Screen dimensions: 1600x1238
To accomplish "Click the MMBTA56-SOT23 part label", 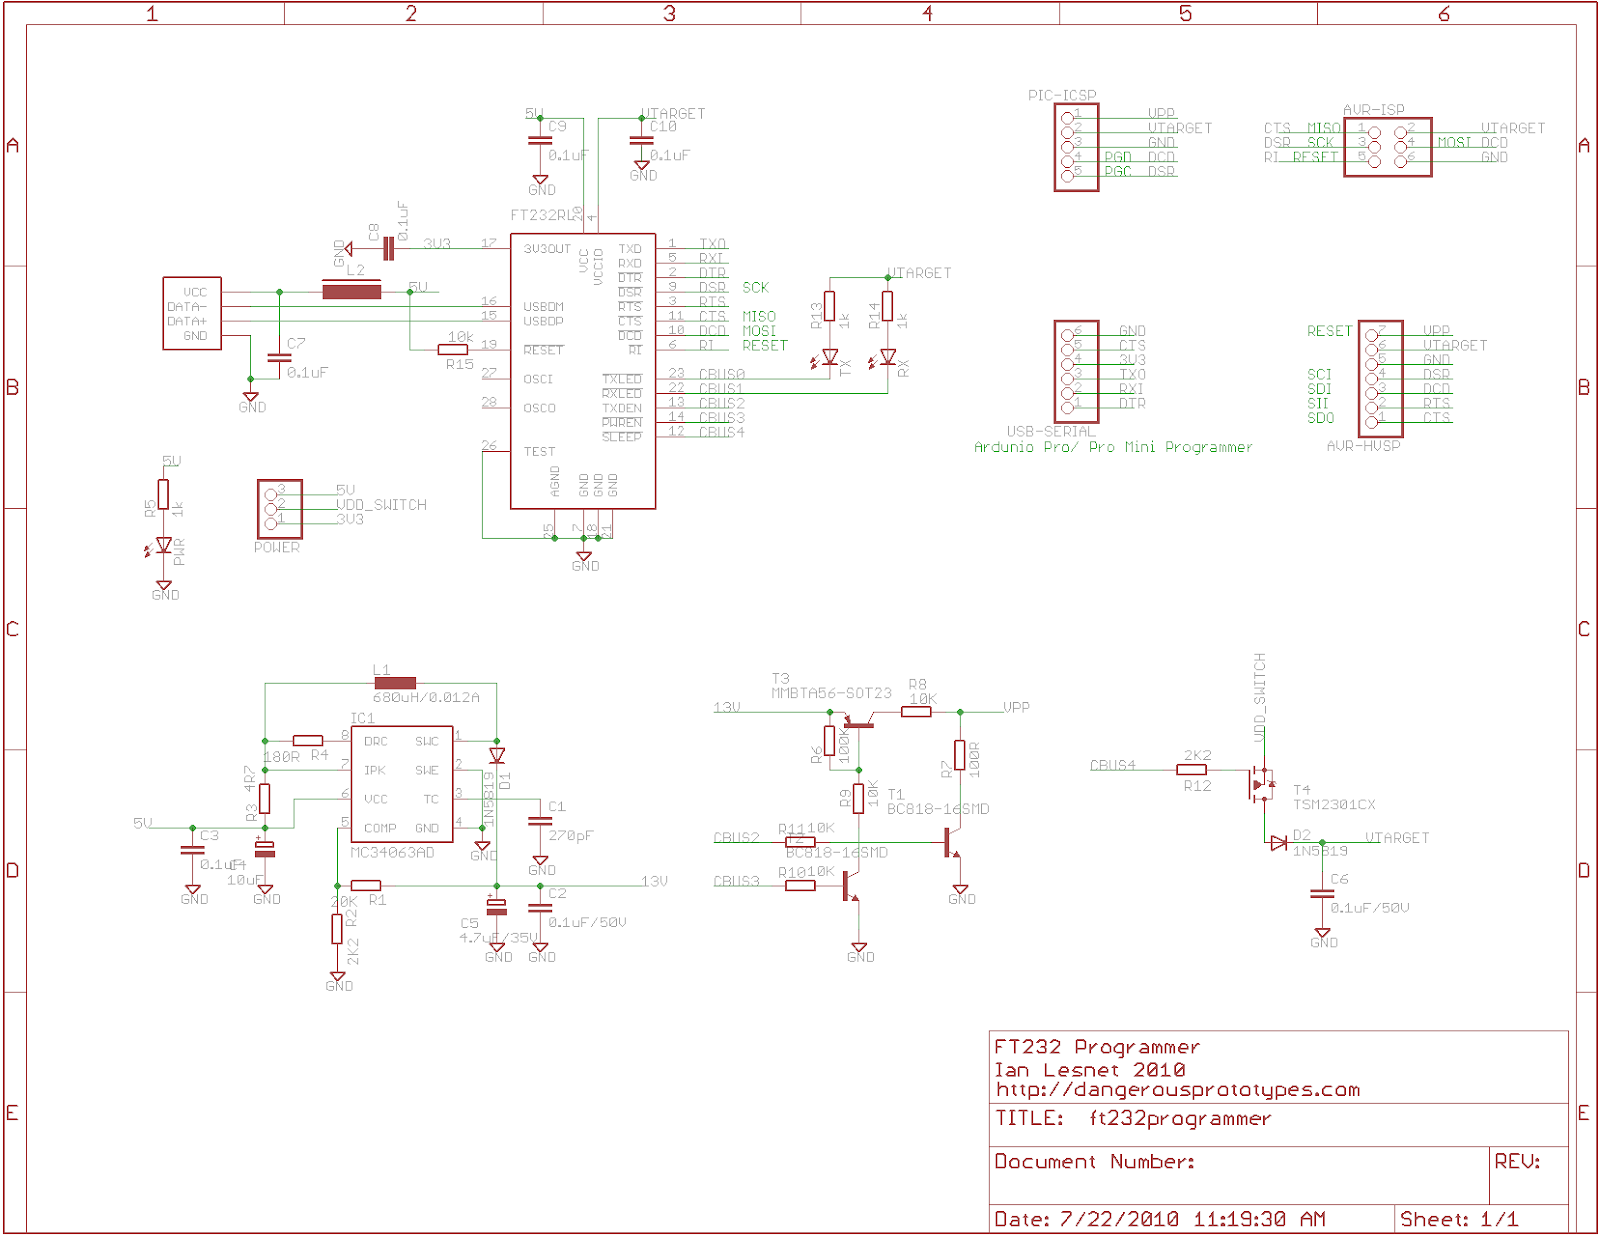I will click(831, 693).
